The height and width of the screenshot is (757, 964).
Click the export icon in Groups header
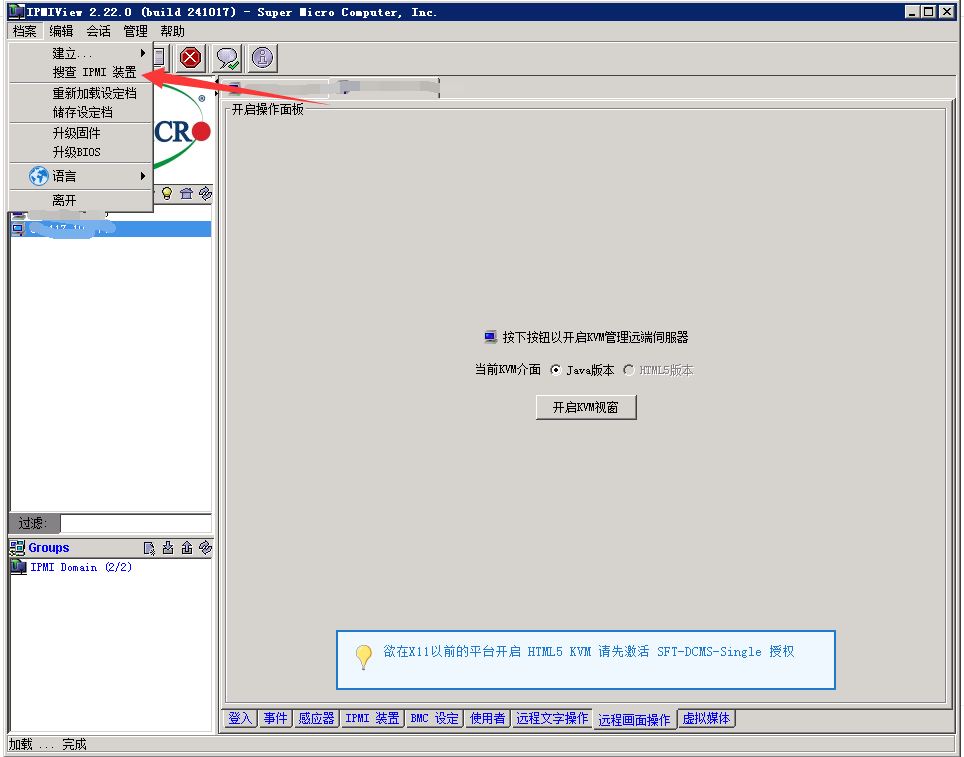pos(186,548)
